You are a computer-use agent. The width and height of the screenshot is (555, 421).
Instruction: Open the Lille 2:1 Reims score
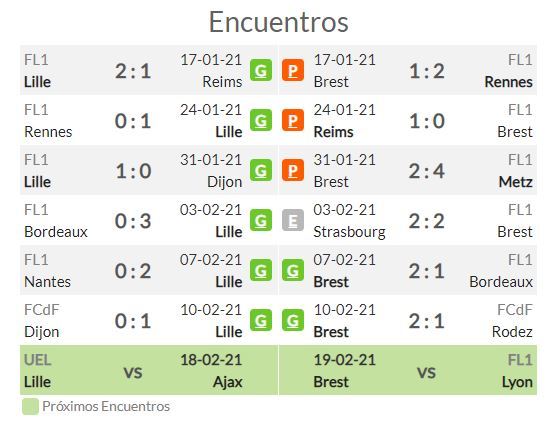[133, 71]
